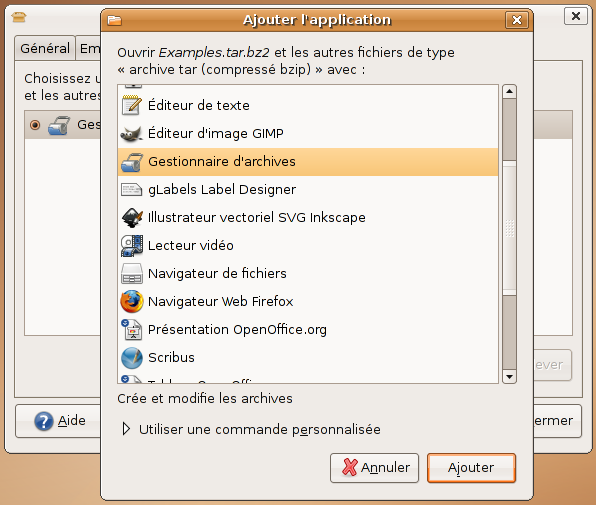
Task: Choose the Navigateur de fichiers icon
Action: [132, 274]
